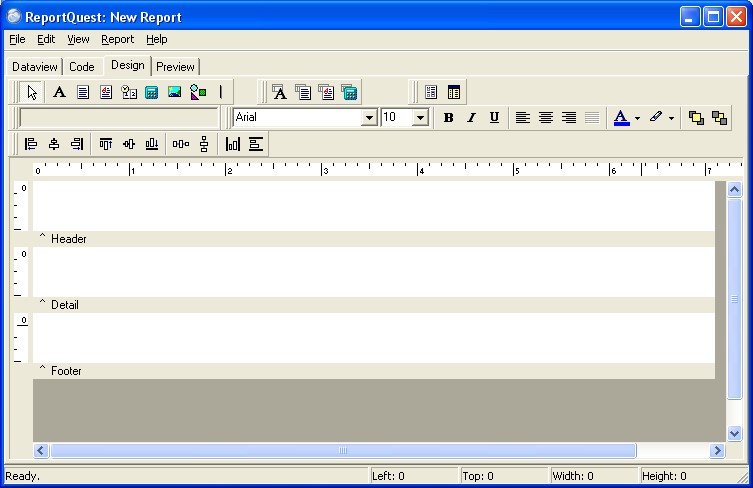This screenshot has height=488, width=753.
Task: Click the framed label 'A' icon
Action: coord(279,92)
